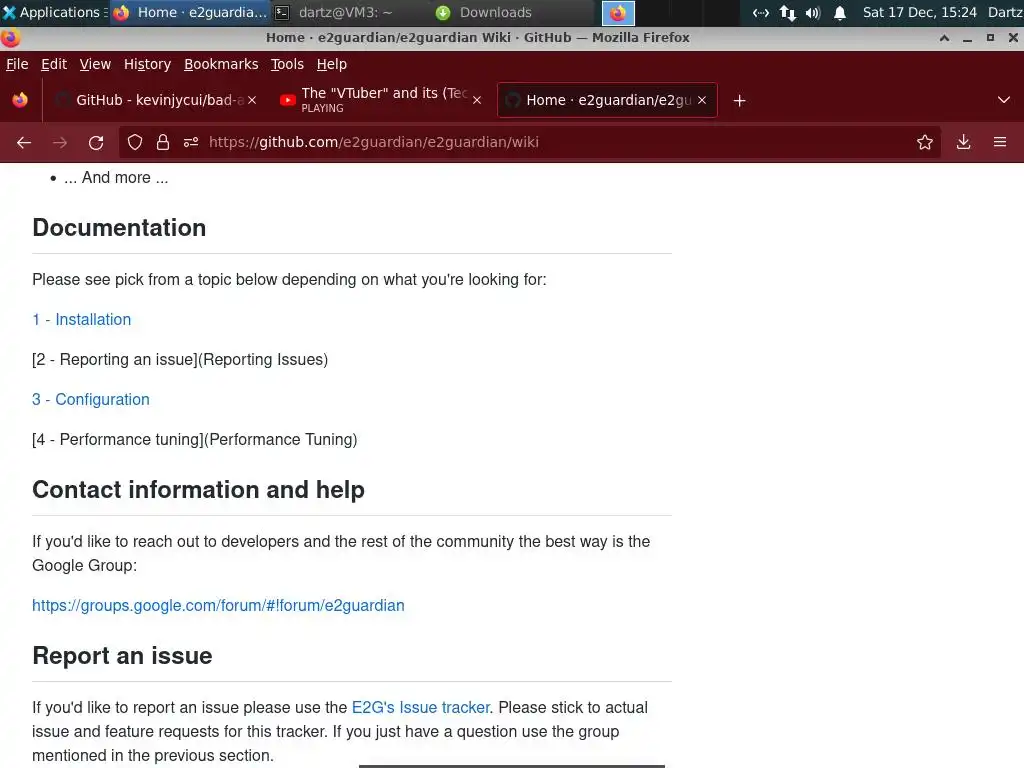Screen dimensions: 1024x768
Task: Click the Contact information and help heading
Action: click(x=199, y=490)
